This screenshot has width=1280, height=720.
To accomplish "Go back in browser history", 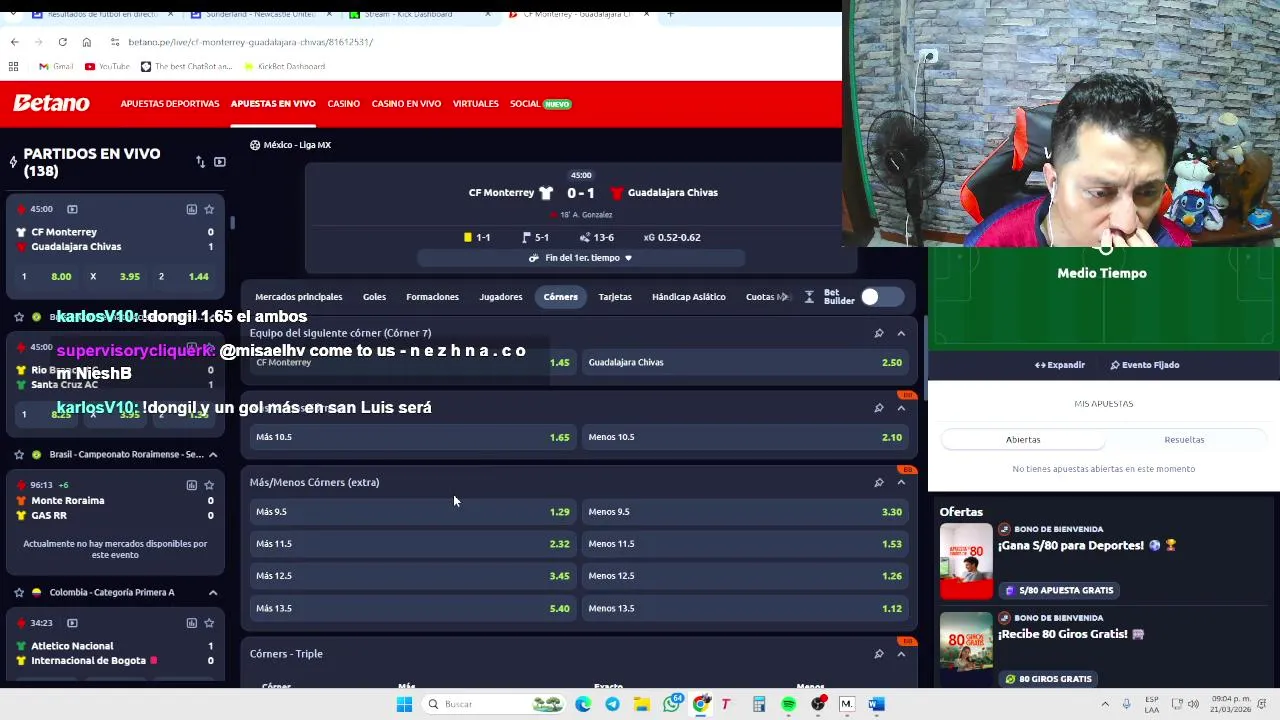I will [14, 42].
